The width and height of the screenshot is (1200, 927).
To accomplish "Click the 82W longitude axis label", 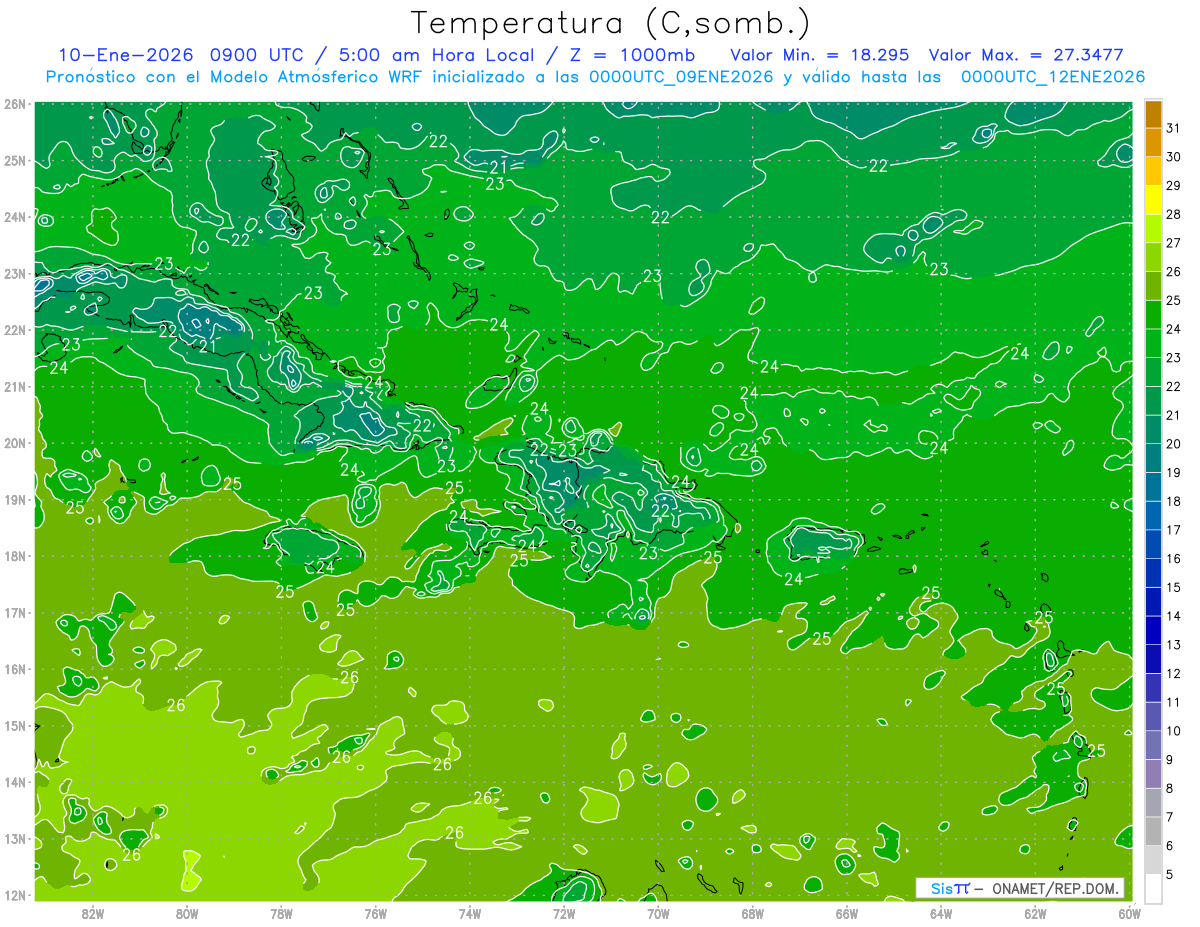I will [x=93, y=913].
